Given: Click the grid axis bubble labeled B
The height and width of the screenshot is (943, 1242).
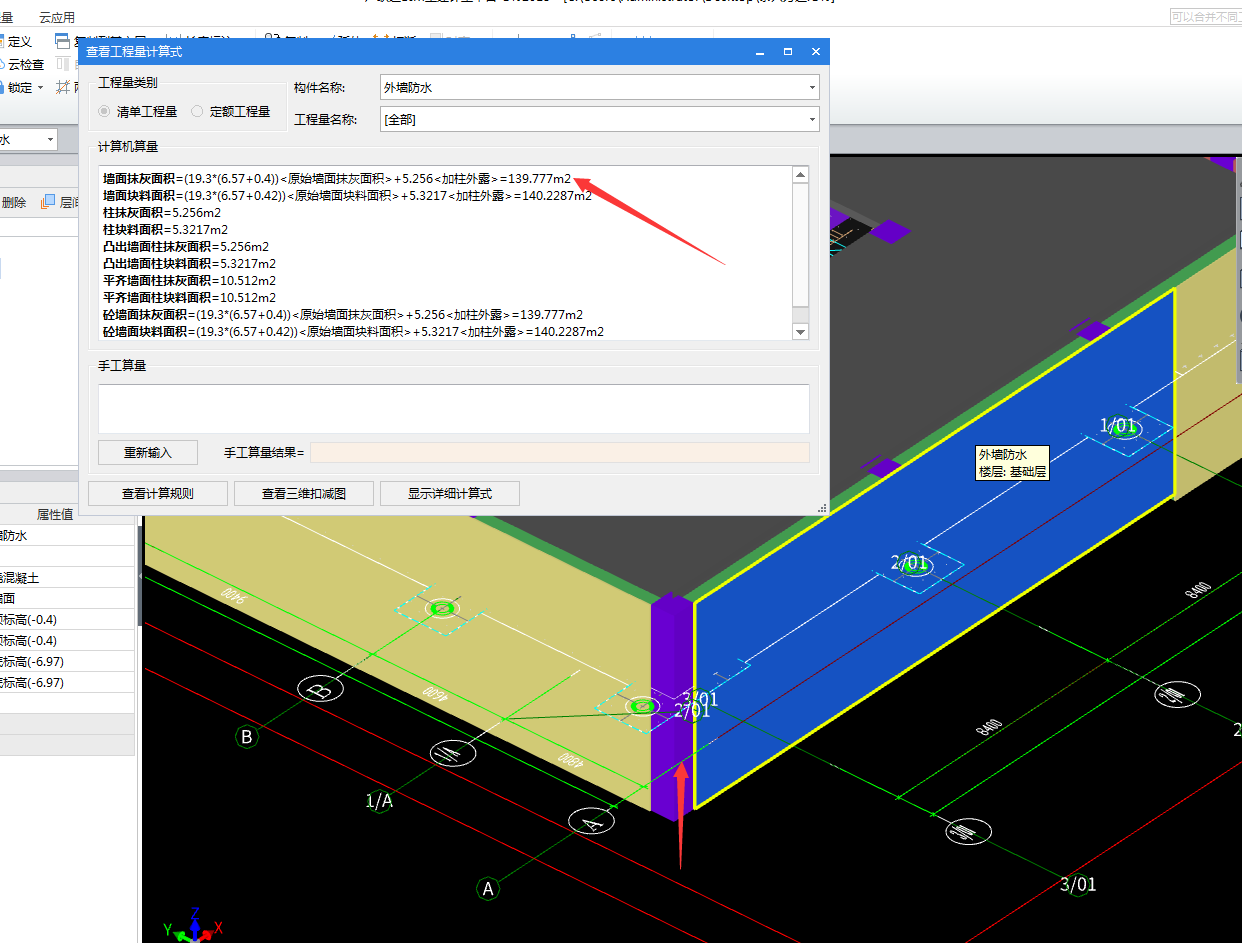Looking at the screenshot, I should 247,737.
